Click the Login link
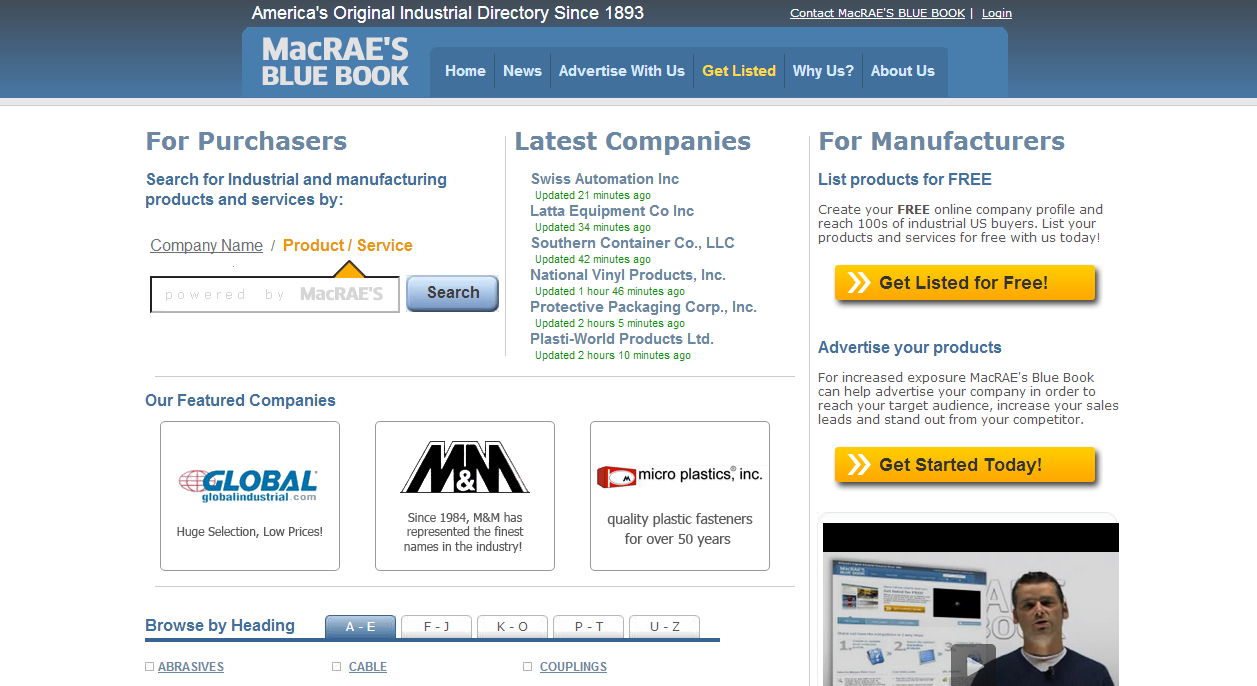The image size is (1257, 686). point(997,13)
